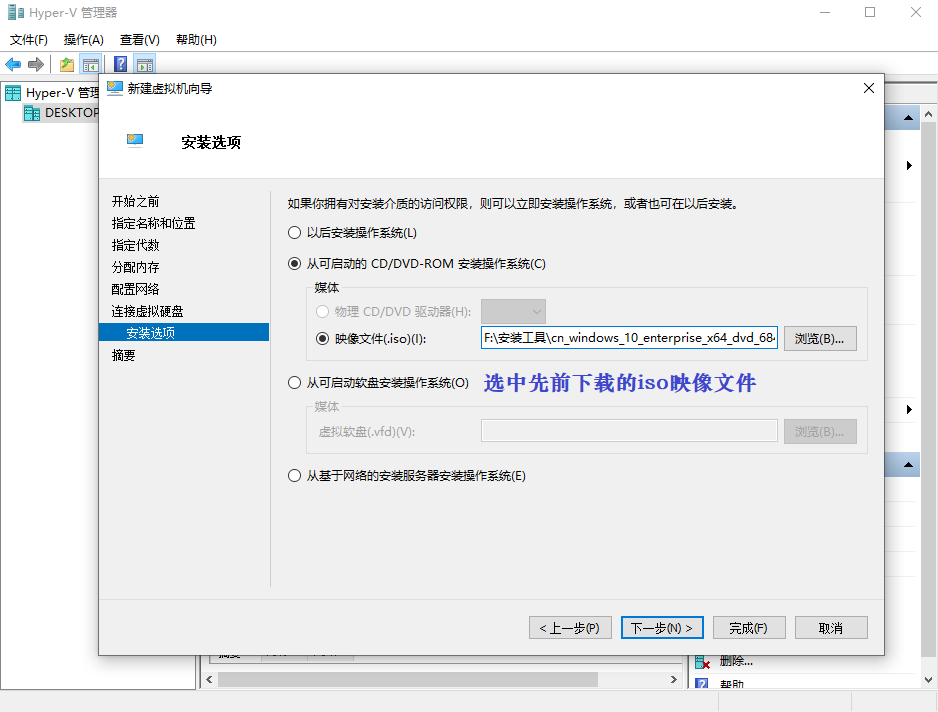The image size is (938, 712).
Task: Click the 删除... delete action link
Action: pos(736,661)
